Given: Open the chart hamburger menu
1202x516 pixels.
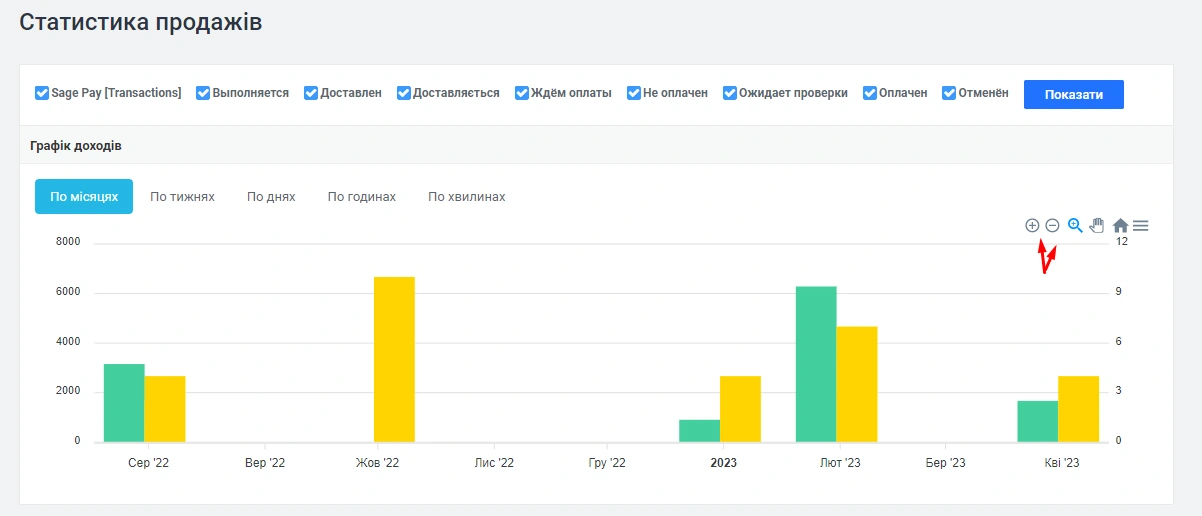Looking at the screenshot, I should tap(1141, 226).
